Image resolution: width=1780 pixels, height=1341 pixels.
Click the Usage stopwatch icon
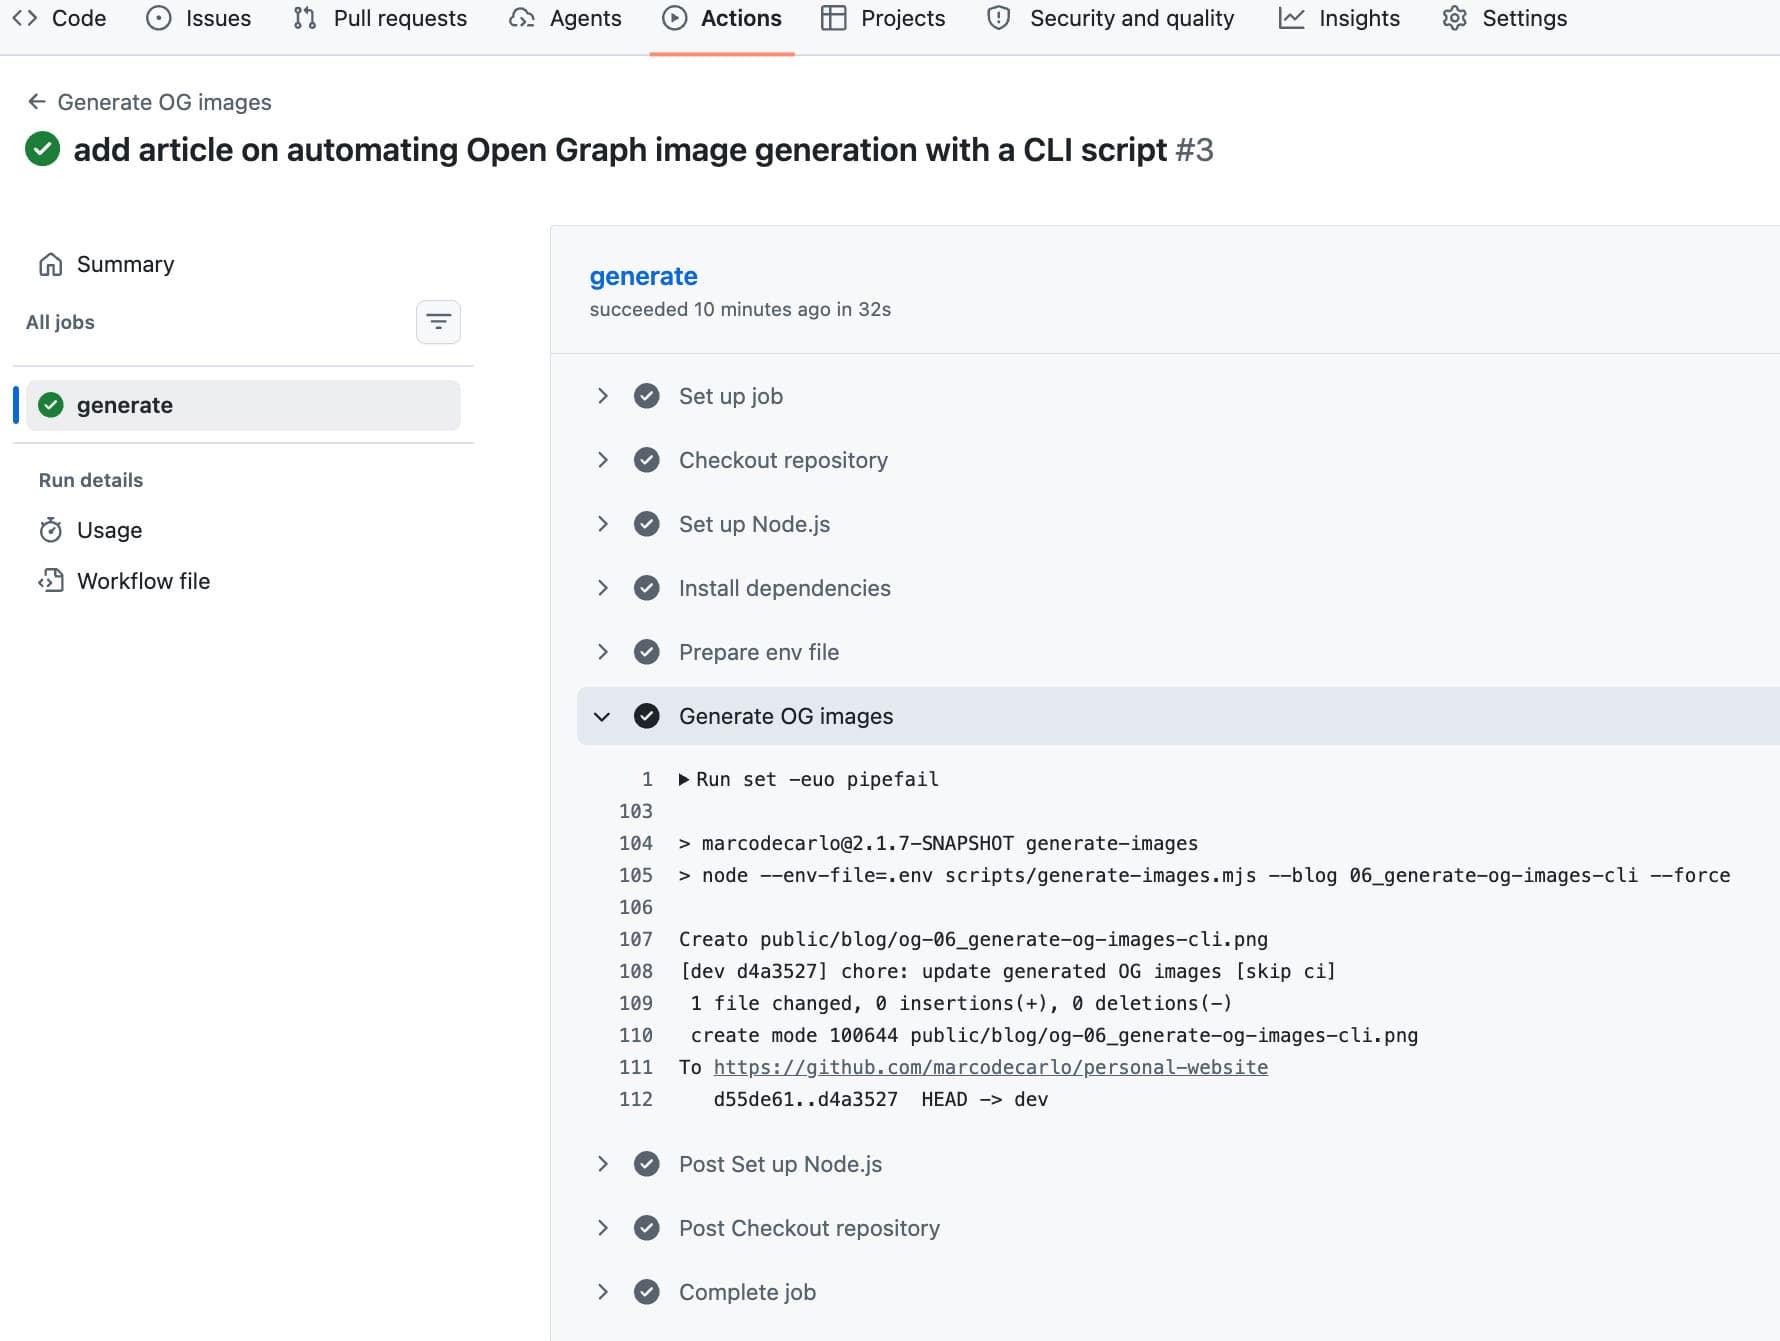pos(51,530)
